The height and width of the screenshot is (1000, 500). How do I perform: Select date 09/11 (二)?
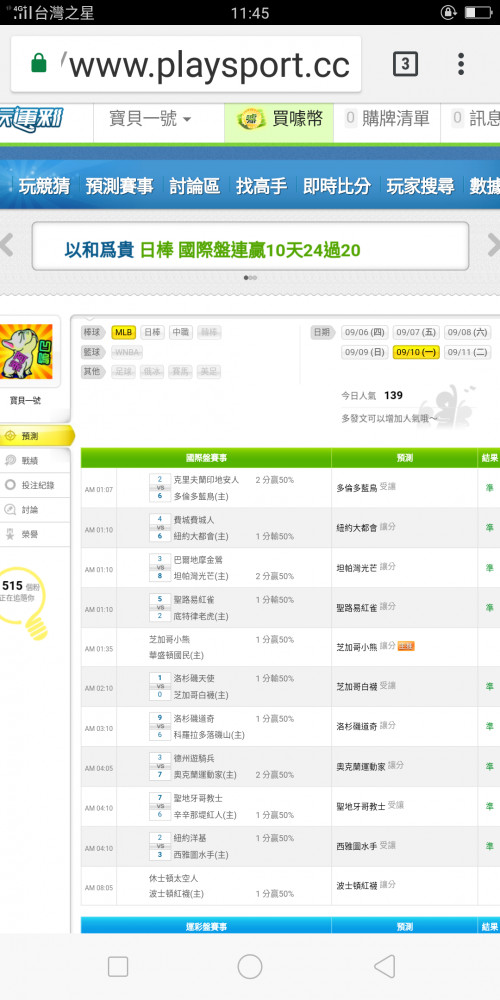(467, 352)
